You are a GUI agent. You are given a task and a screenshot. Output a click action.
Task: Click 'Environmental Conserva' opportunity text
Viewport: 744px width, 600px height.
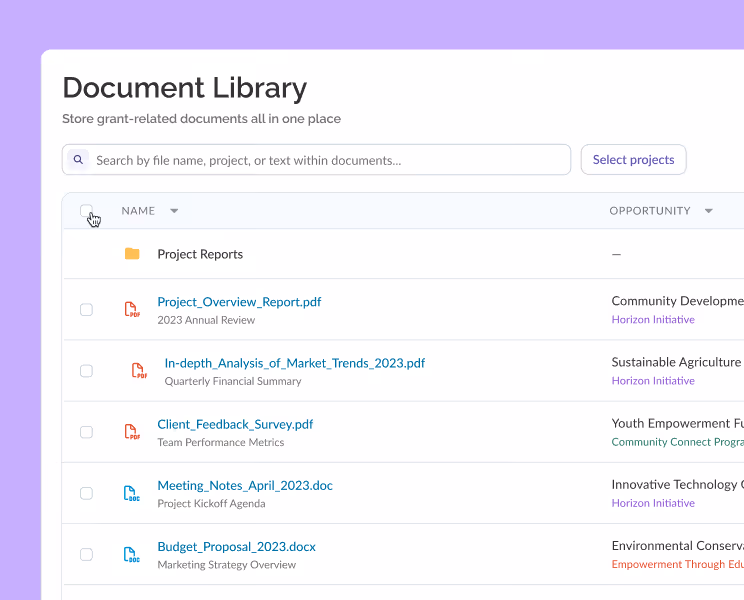(x=678, y=546)
